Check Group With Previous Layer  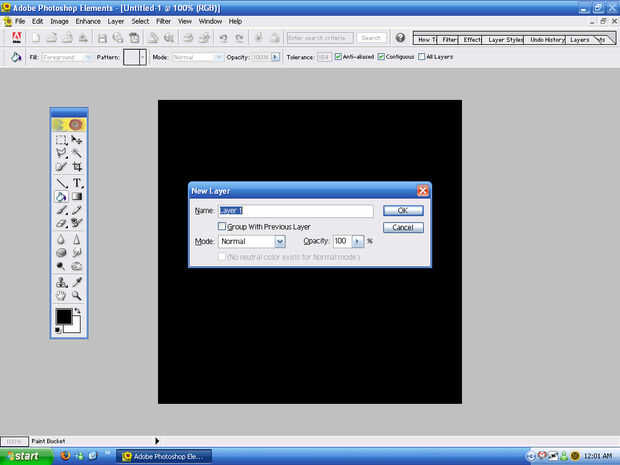click(222, 226)
